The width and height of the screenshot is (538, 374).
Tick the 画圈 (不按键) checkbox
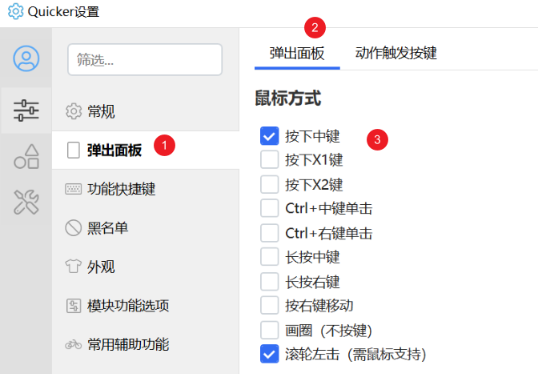coord(269,330)
